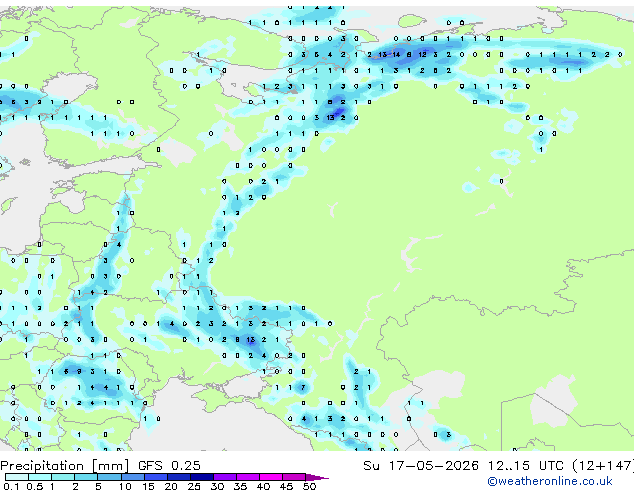This screenshot has height=490, width=634.
Task: Click the '(12+147)' forecast offset text
Action: pos(603,466)
